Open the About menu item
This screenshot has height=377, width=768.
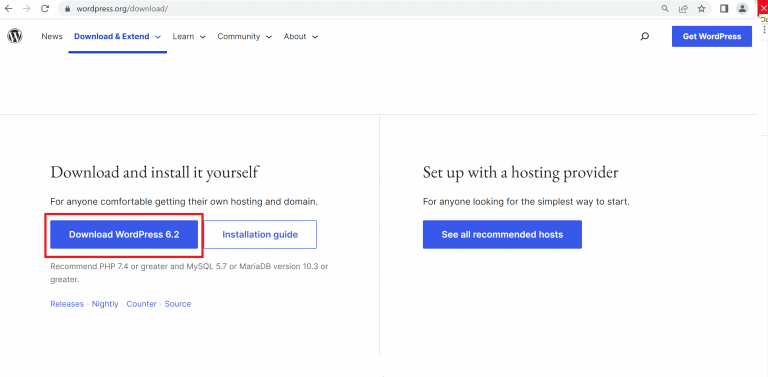pos(295,36)
